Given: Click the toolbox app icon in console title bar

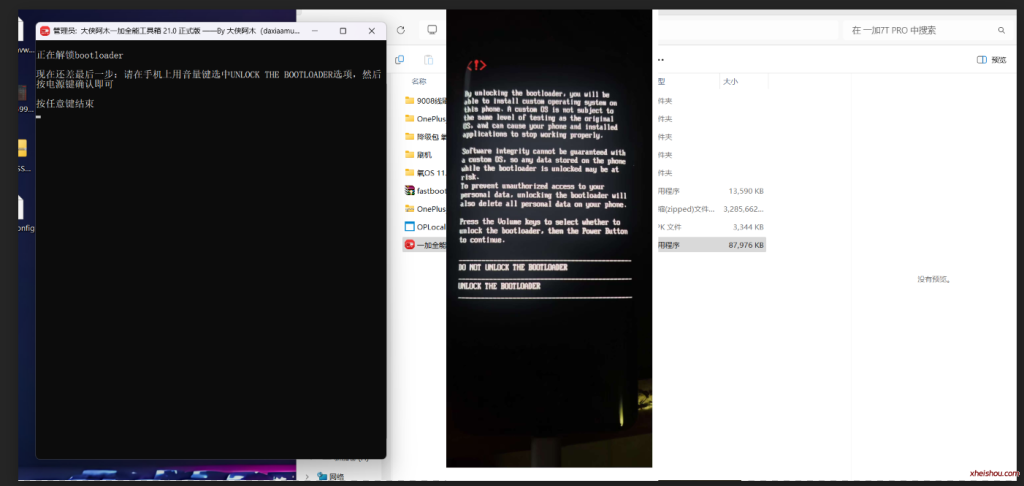Looking at the screenshot, I should [45, 31].
